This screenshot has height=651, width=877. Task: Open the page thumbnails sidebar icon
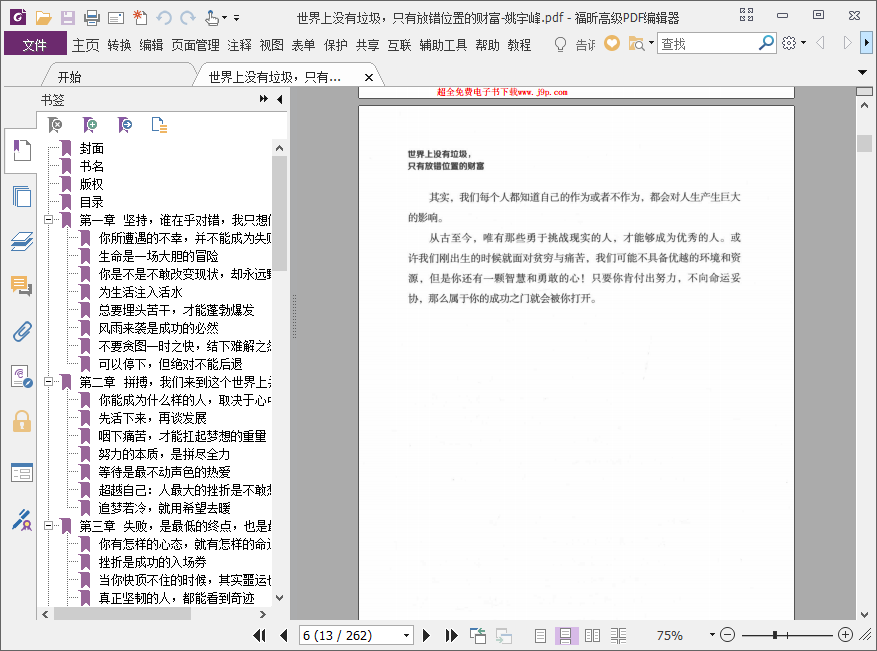point(22,196)
